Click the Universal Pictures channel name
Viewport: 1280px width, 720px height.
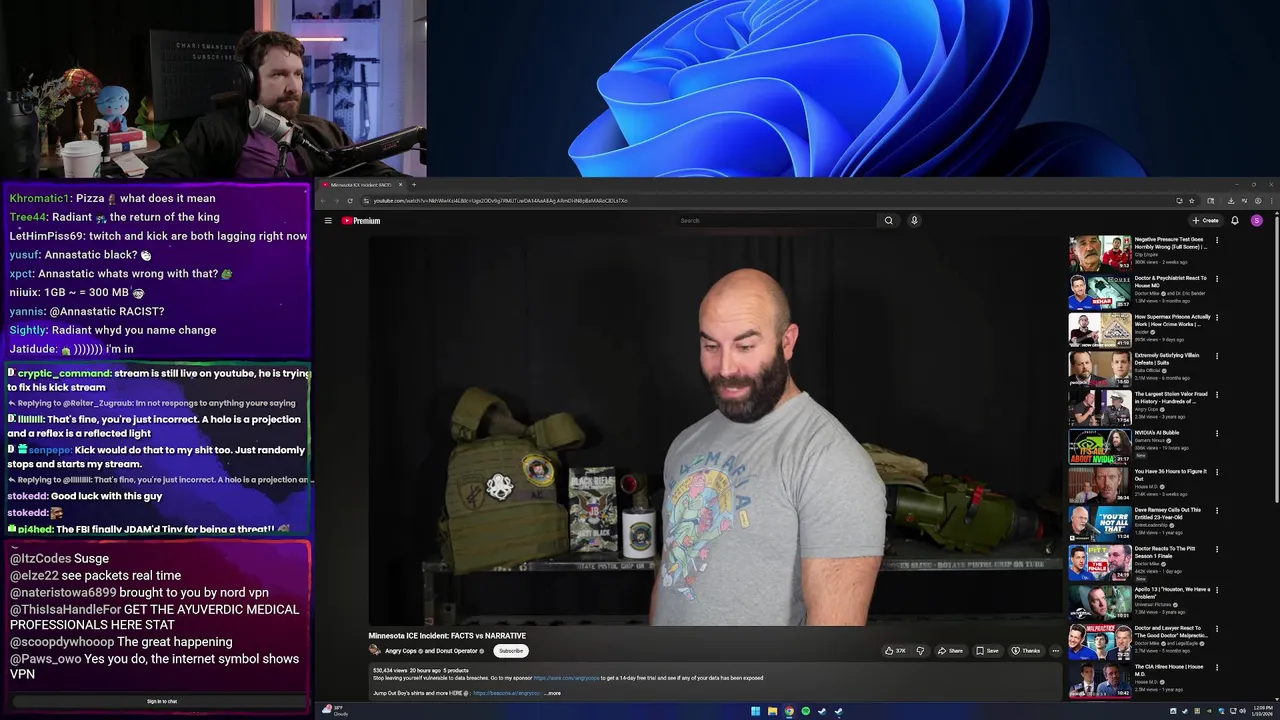coord(1154,604)
